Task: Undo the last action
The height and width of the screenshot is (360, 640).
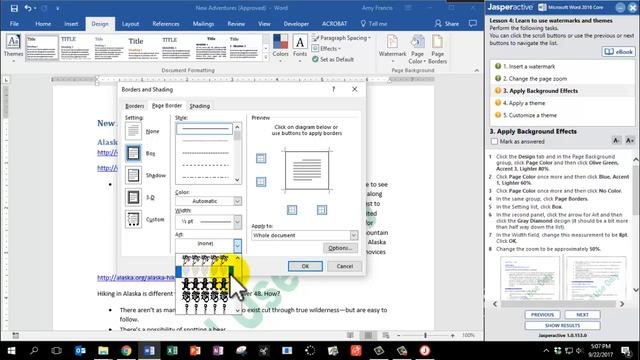Action: click(x=28, y=8)
